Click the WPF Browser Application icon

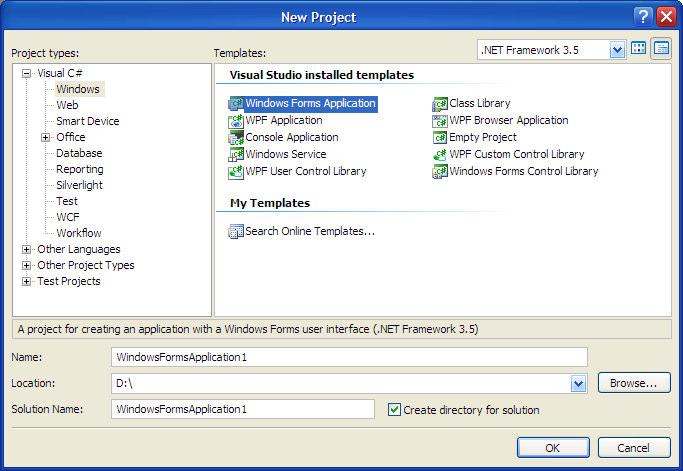tap(440, 121)
